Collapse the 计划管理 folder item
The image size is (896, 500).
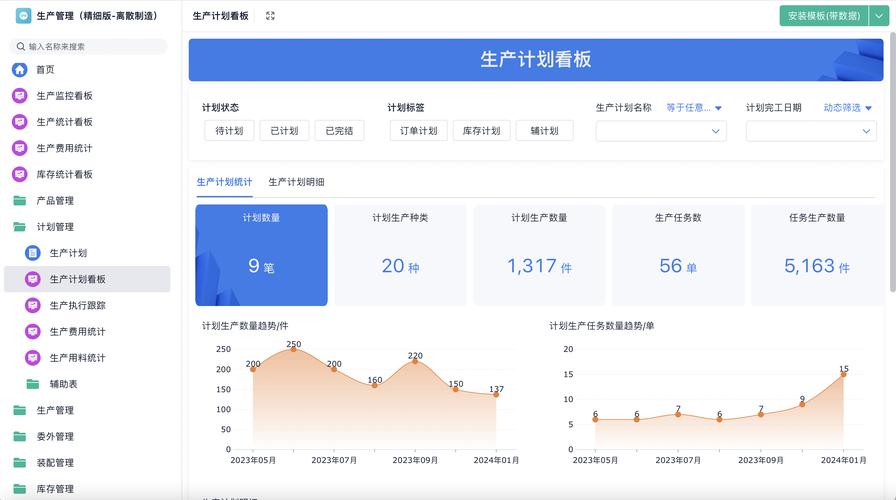[87, 227]
